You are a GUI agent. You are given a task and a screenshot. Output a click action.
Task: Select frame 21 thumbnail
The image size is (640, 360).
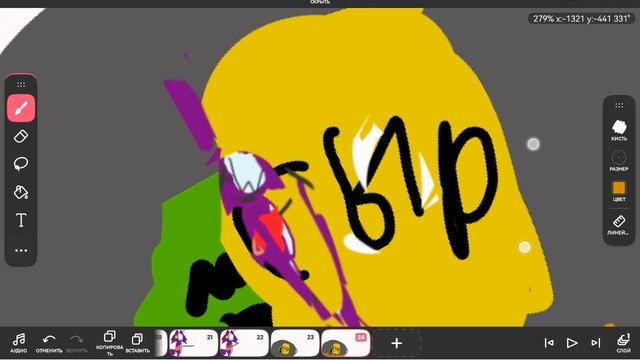click(193, 343)
